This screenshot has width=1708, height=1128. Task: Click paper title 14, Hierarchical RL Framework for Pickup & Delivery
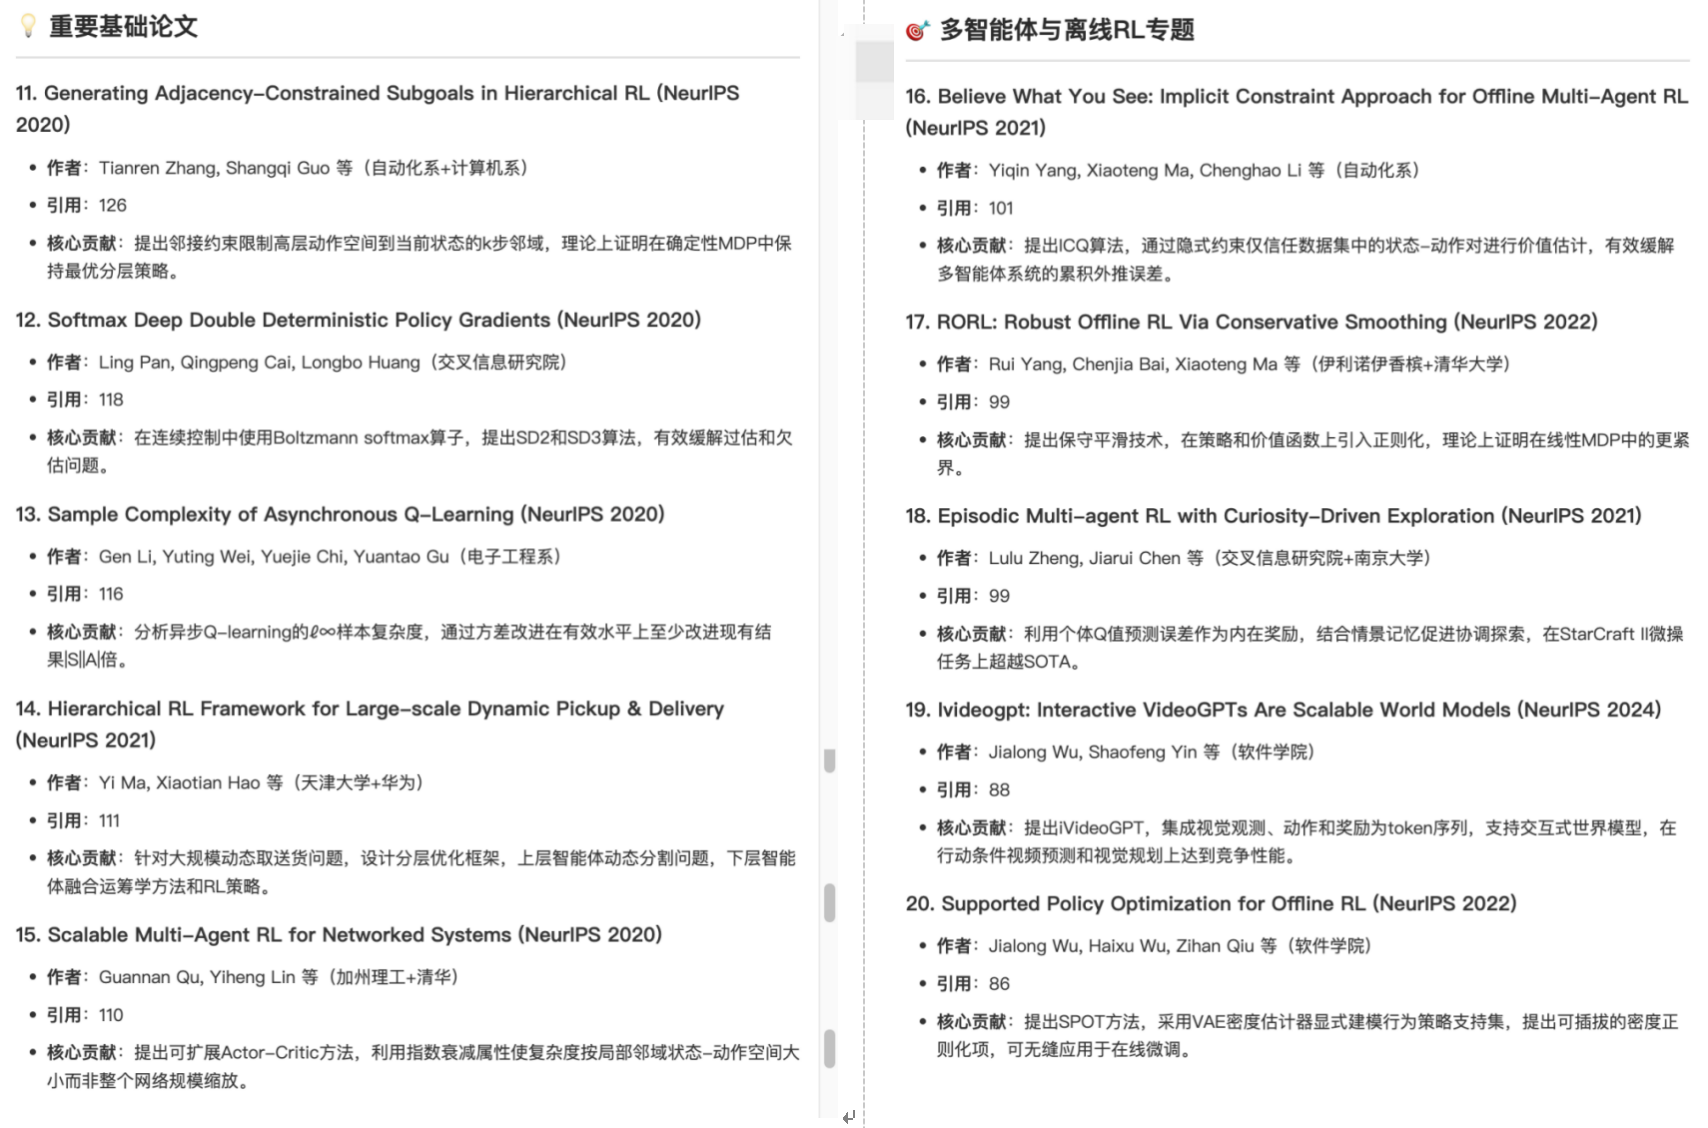click(x=370, y=724)
